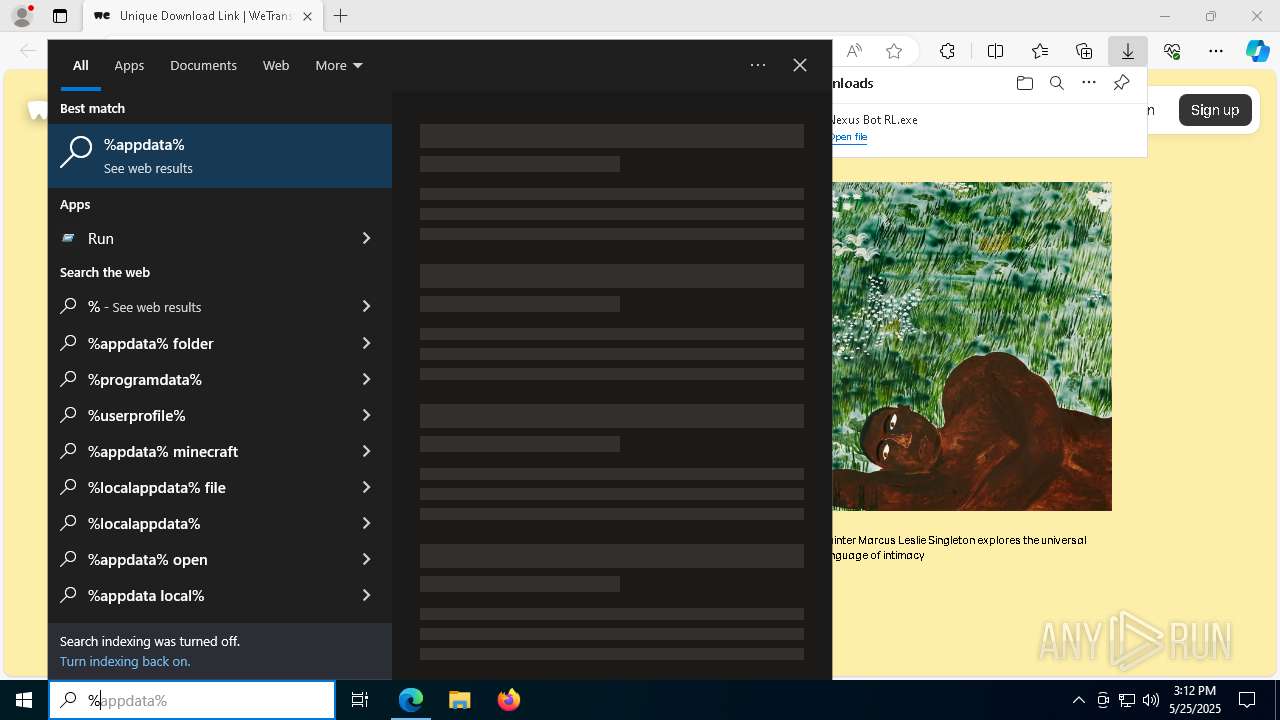Viewport: 1280px width, 720px height.
Task: Expand the '%appdata% minecraft' suggestion arrow
Action: coord(366,451)
